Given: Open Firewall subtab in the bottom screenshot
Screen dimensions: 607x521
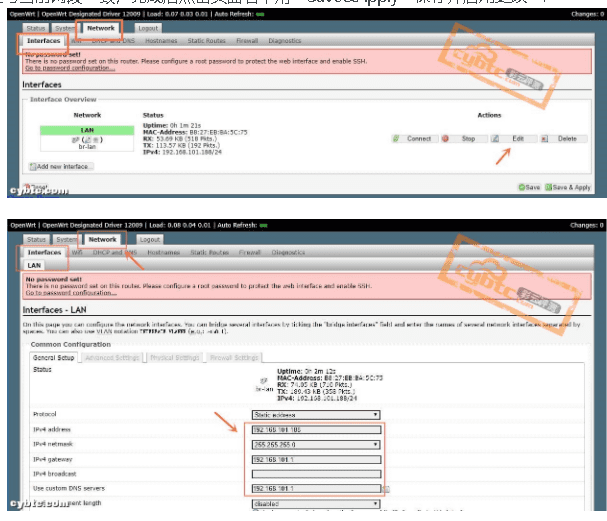Looking at the screenshot, I should (250, 252).
